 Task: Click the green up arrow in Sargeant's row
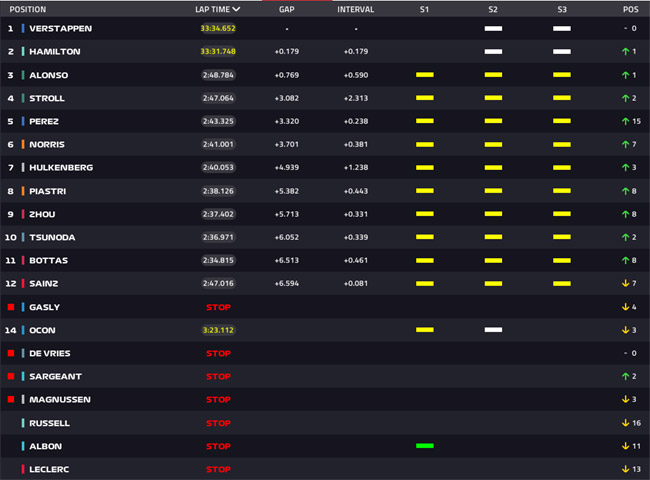626,376
